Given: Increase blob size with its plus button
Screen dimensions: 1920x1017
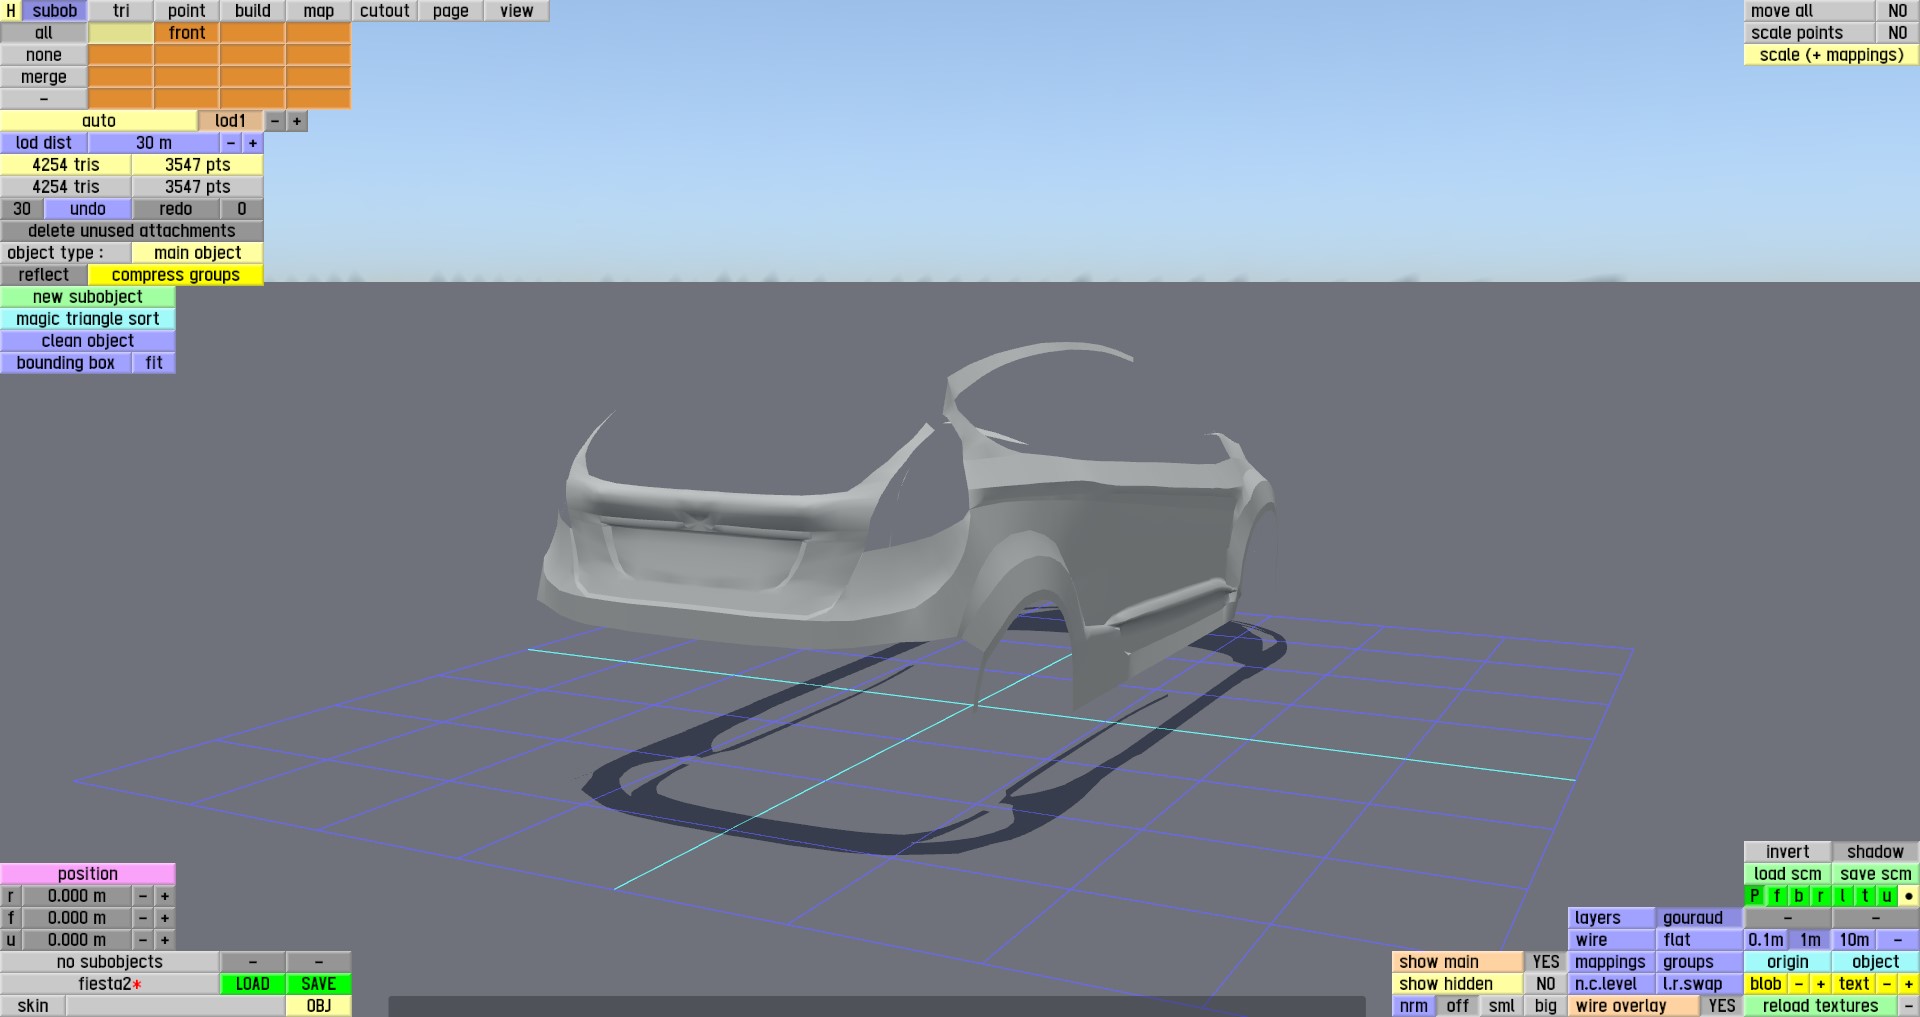Looking at the screenshot, I should pyautogui.click(x=1821, y=984).
